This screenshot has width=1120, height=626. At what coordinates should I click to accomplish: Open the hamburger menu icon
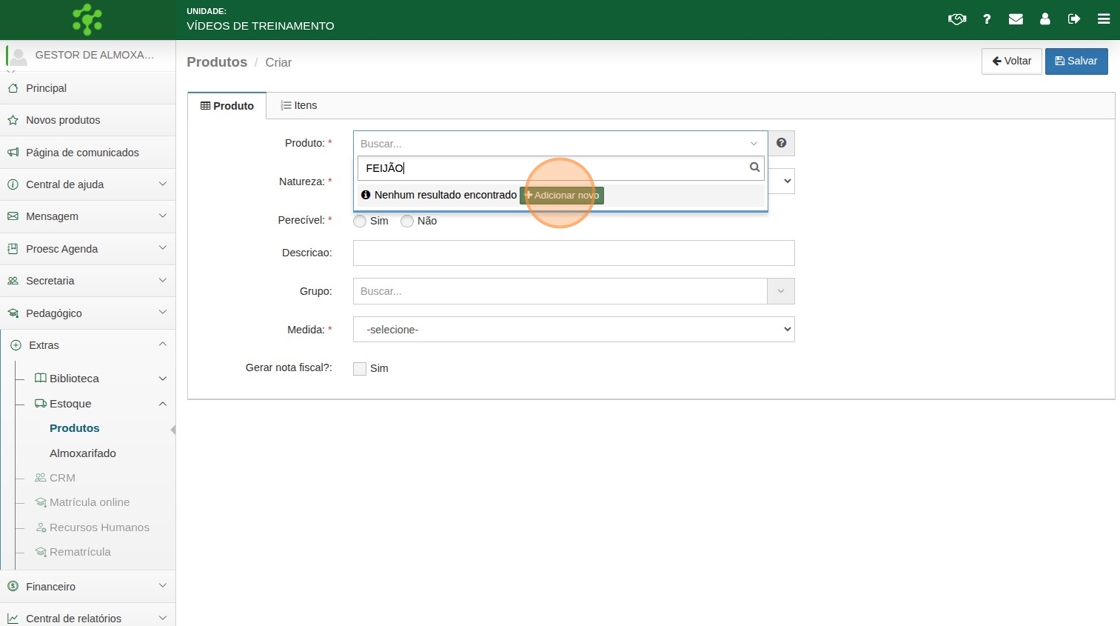pyautogui.click(x=1104, y=19)
